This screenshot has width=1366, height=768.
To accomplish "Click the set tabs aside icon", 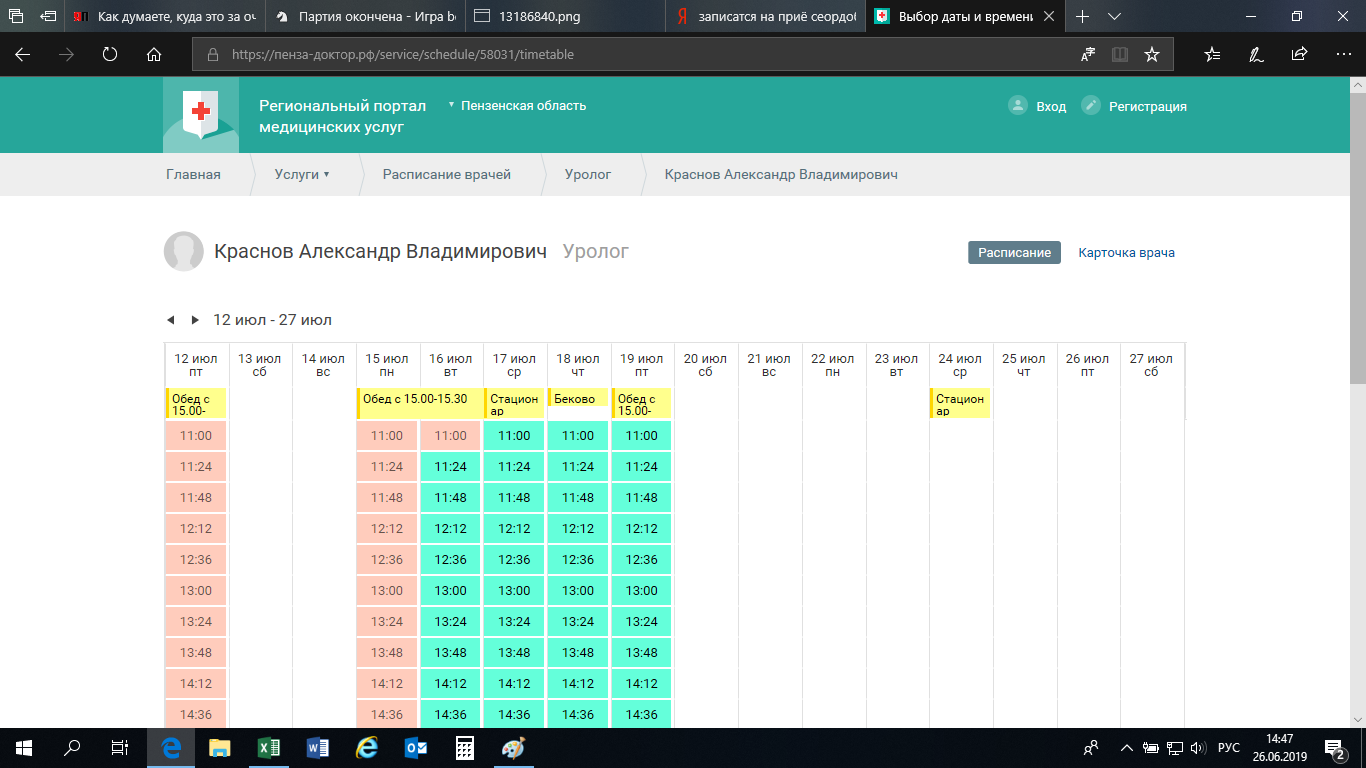I will [x=49, y=17].
